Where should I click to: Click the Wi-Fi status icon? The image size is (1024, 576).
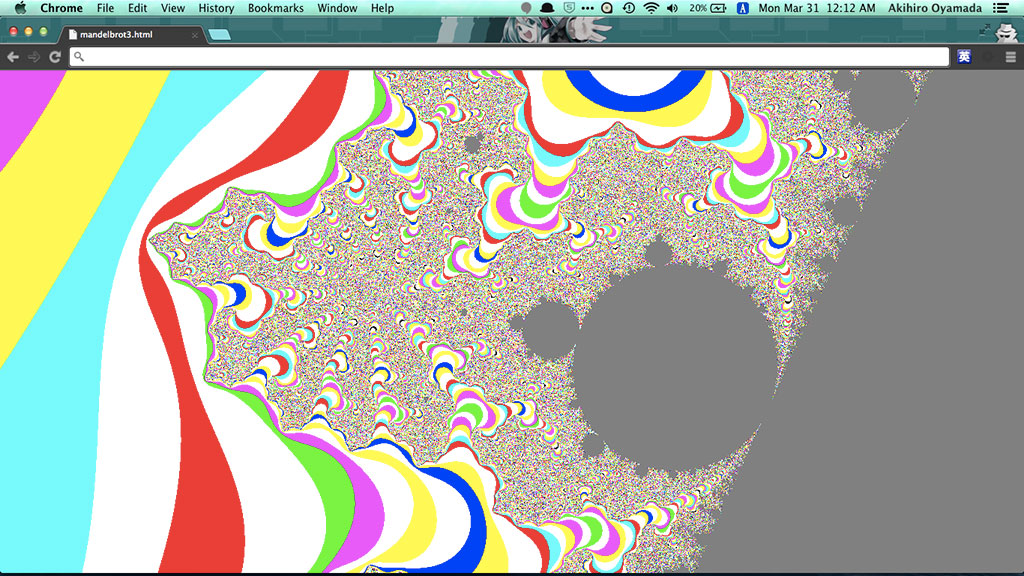(651, 8)
